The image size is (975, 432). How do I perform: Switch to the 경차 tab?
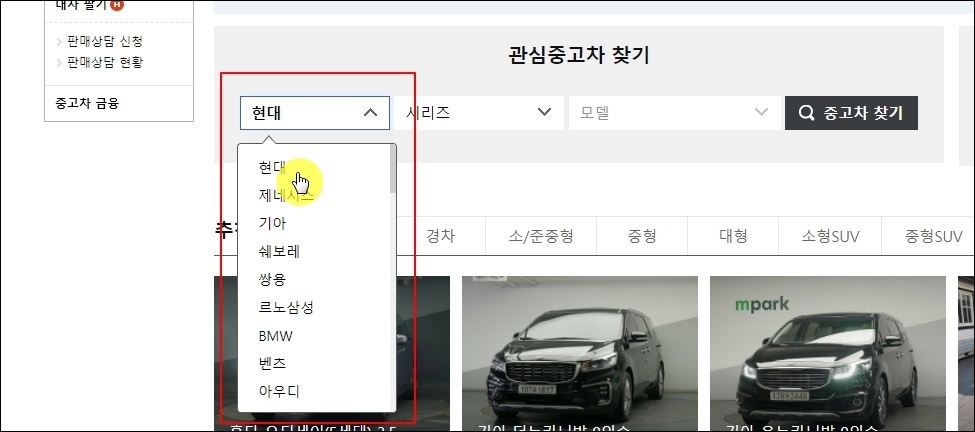point(440,236)
